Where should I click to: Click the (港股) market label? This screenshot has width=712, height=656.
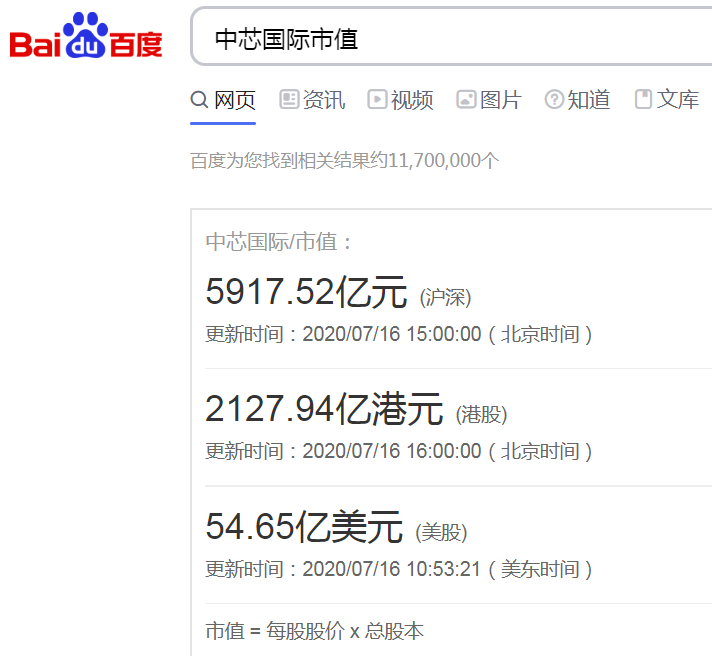pos(482,415)
